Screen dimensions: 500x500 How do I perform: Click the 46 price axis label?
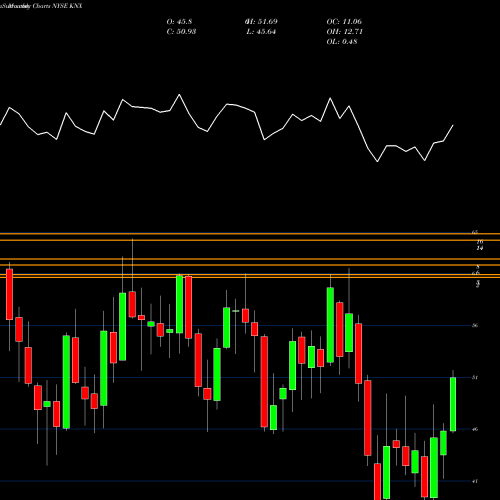coord(475,429)
